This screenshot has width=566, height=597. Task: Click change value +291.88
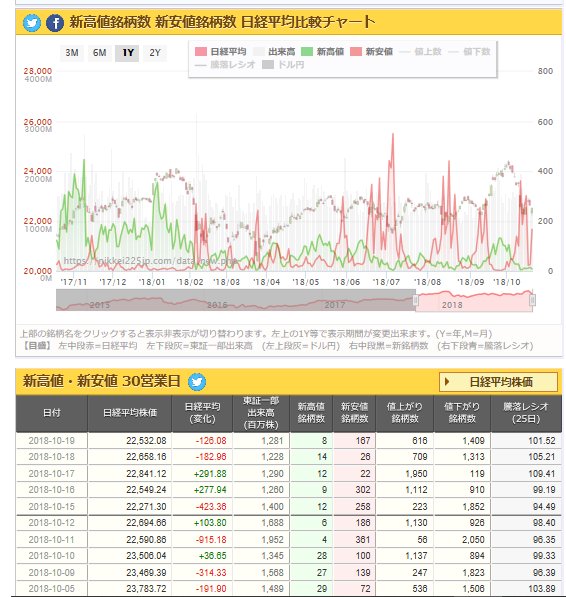(x=210, y=473)
